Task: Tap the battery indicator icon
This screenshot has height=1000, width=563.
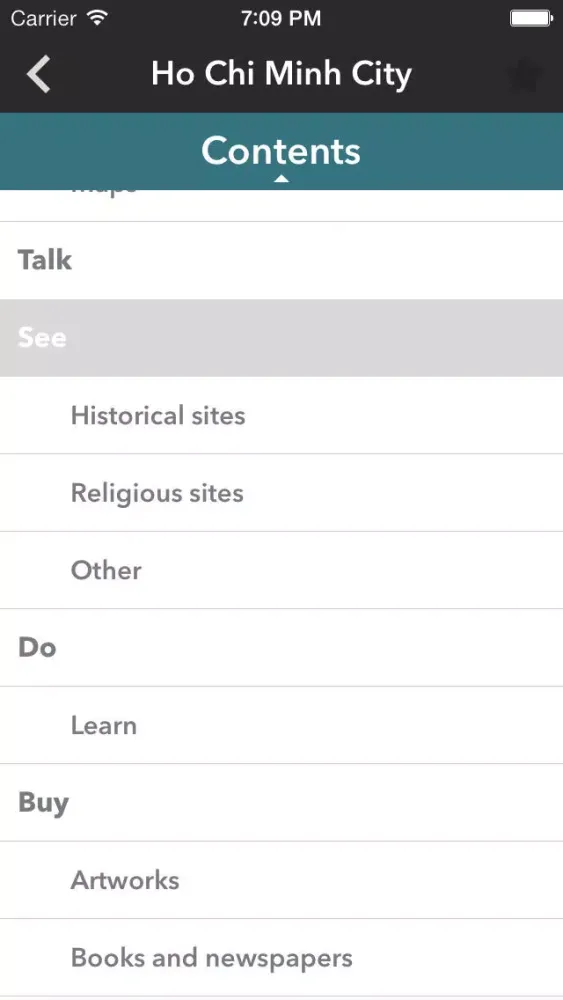Action: (531, 18)
